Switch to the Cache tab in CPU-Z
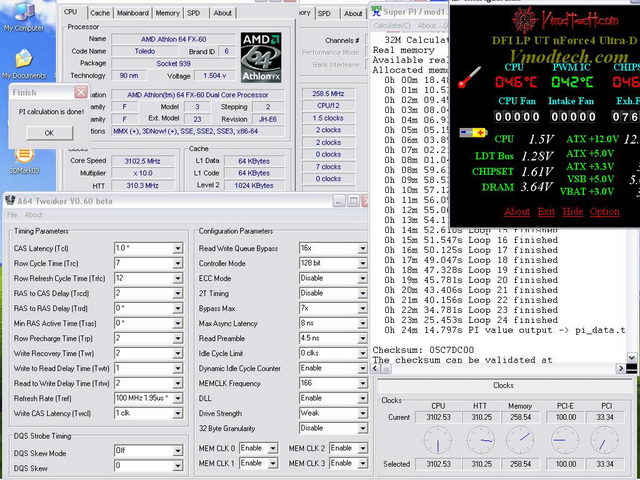 [100, 13]
